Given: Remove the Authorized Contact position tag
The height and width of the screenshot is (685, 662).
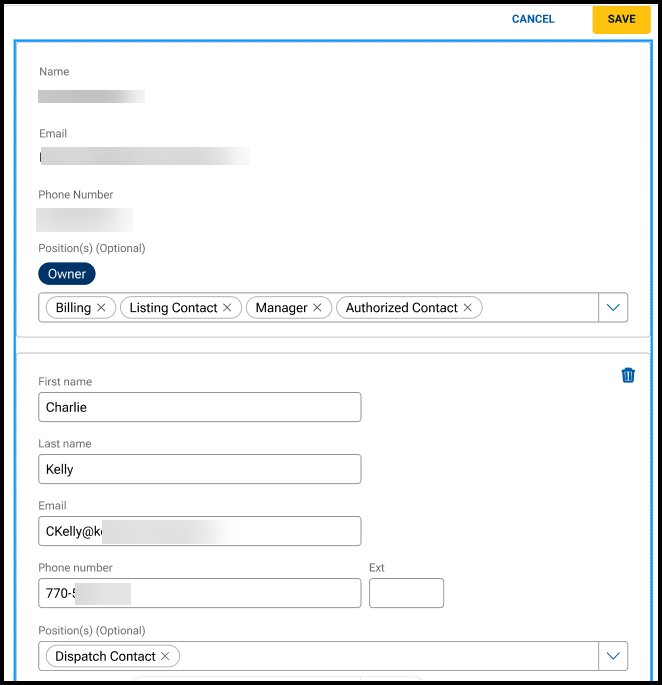Looking at the screenshot, I should (467, 308).
